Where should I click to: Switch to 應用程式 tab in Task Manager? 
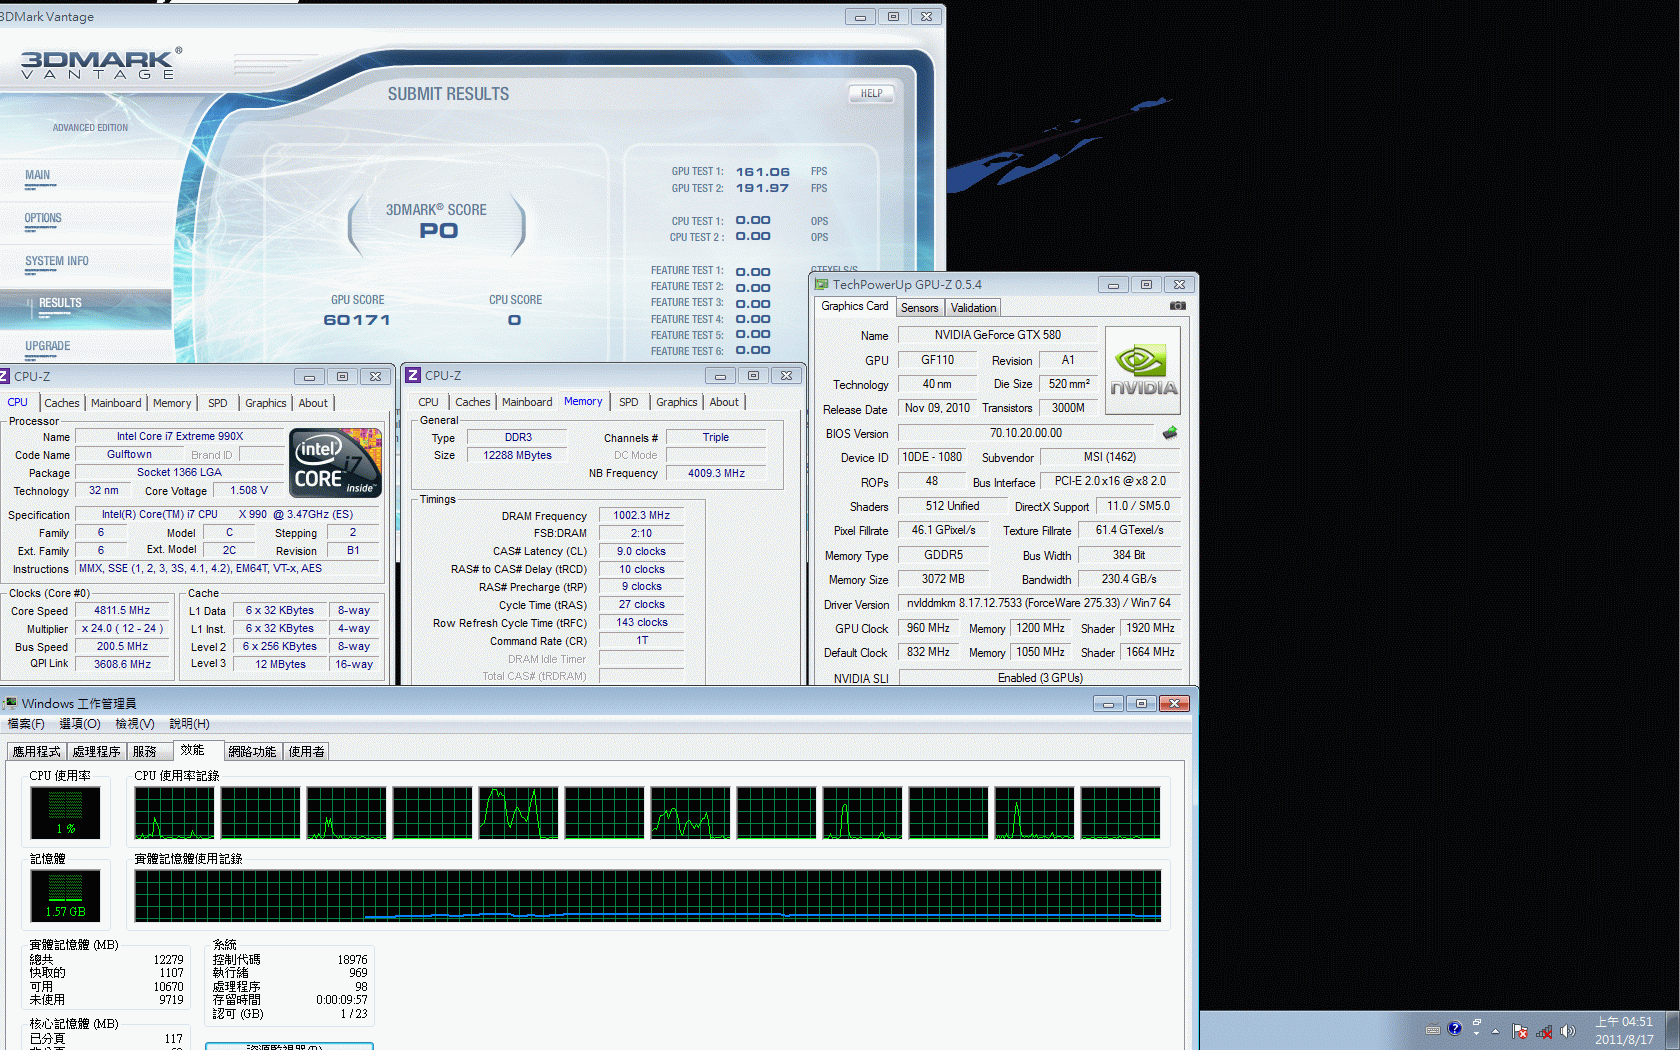37,752
